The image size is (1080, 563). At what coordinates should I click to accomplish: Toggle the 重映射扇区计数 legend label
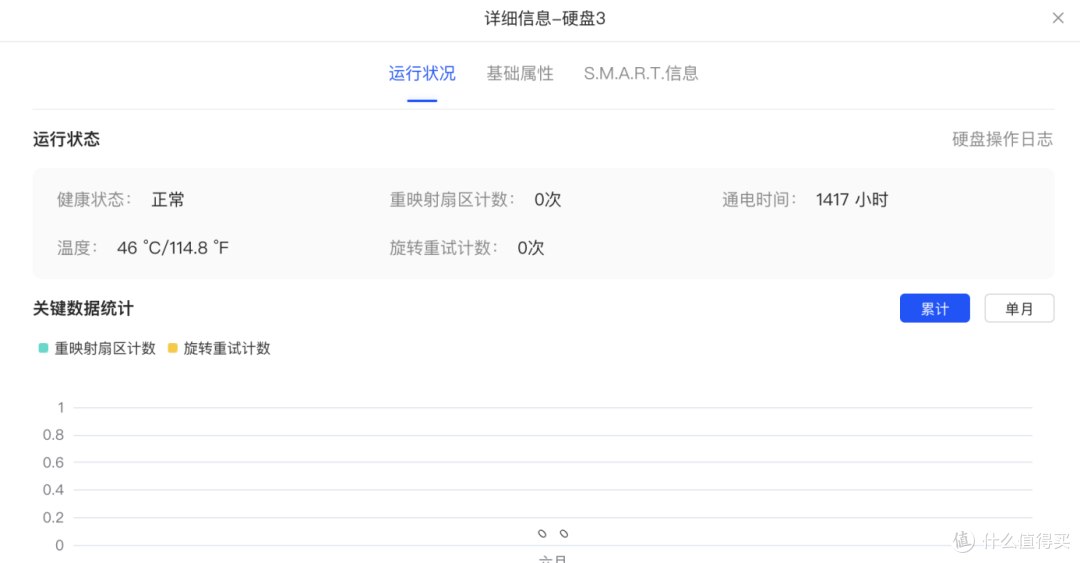click(x=105, y=349)
